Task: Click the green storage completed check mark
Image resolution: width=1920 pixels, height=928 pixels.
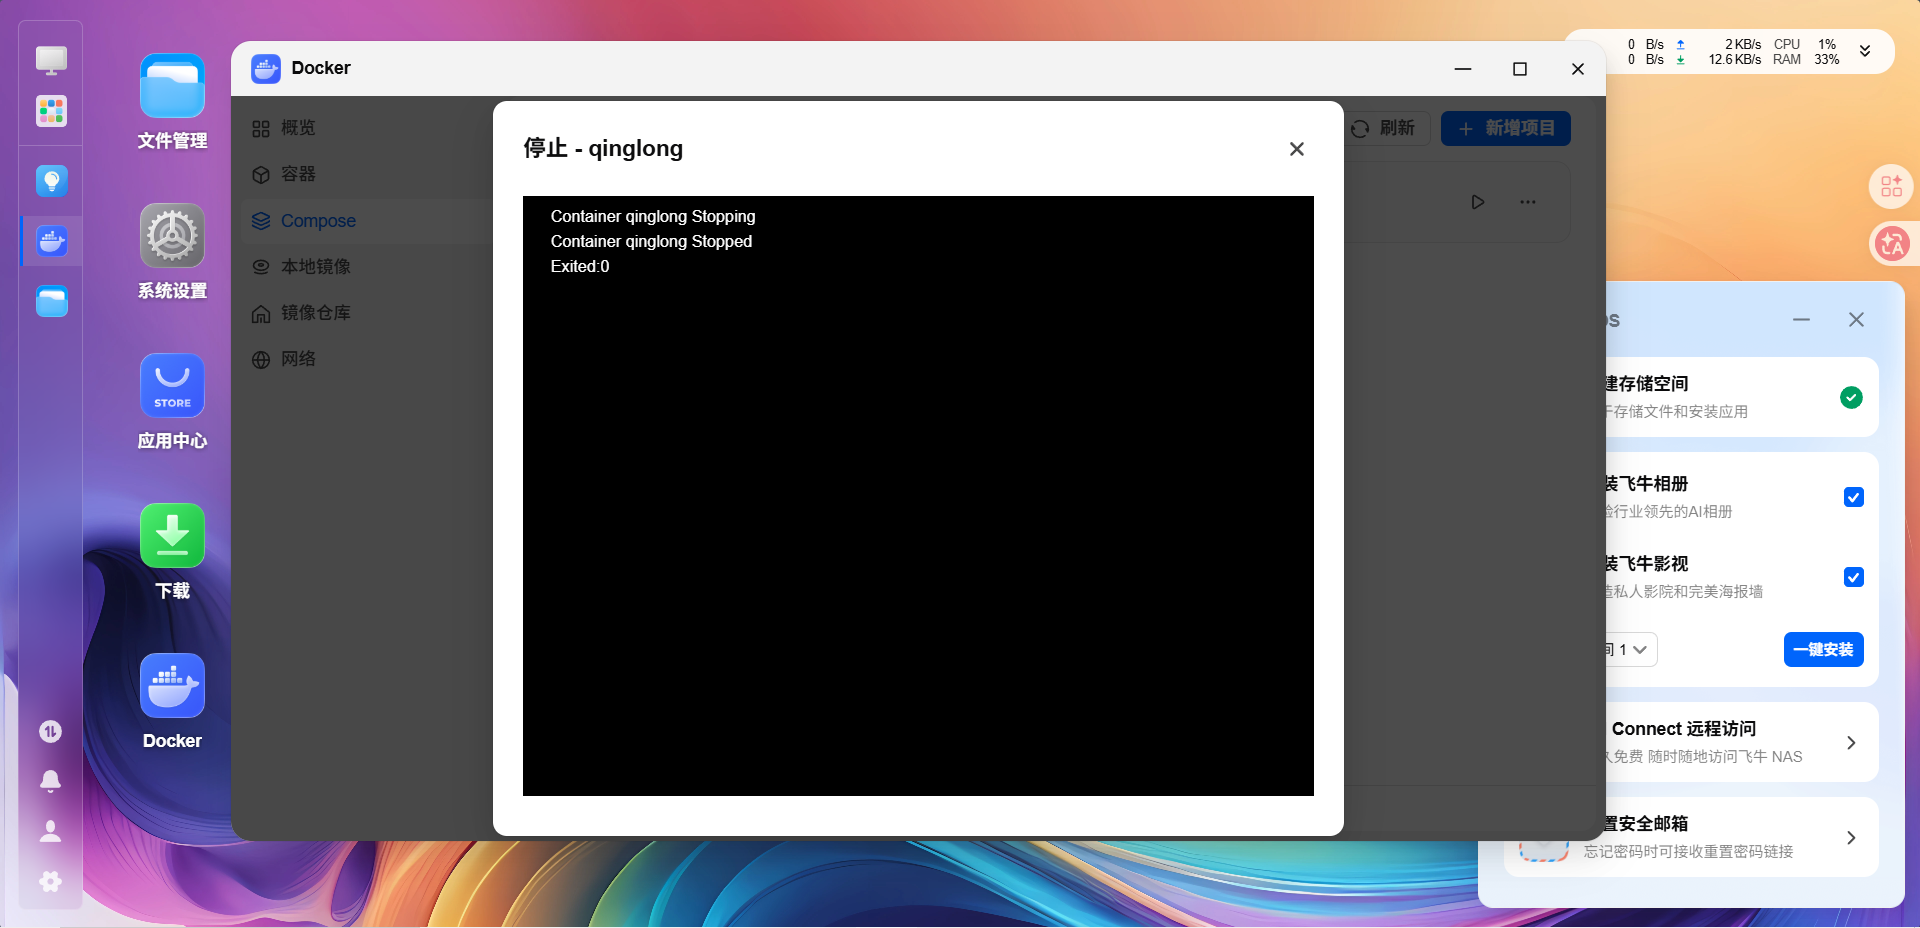Action: tap(1851, 397)
